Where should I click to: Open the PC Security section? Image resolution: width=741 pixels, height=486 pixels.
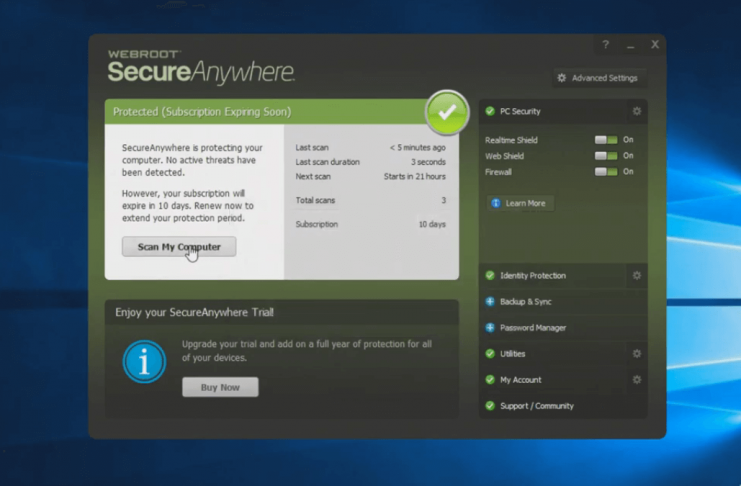(x=553, y=112)
